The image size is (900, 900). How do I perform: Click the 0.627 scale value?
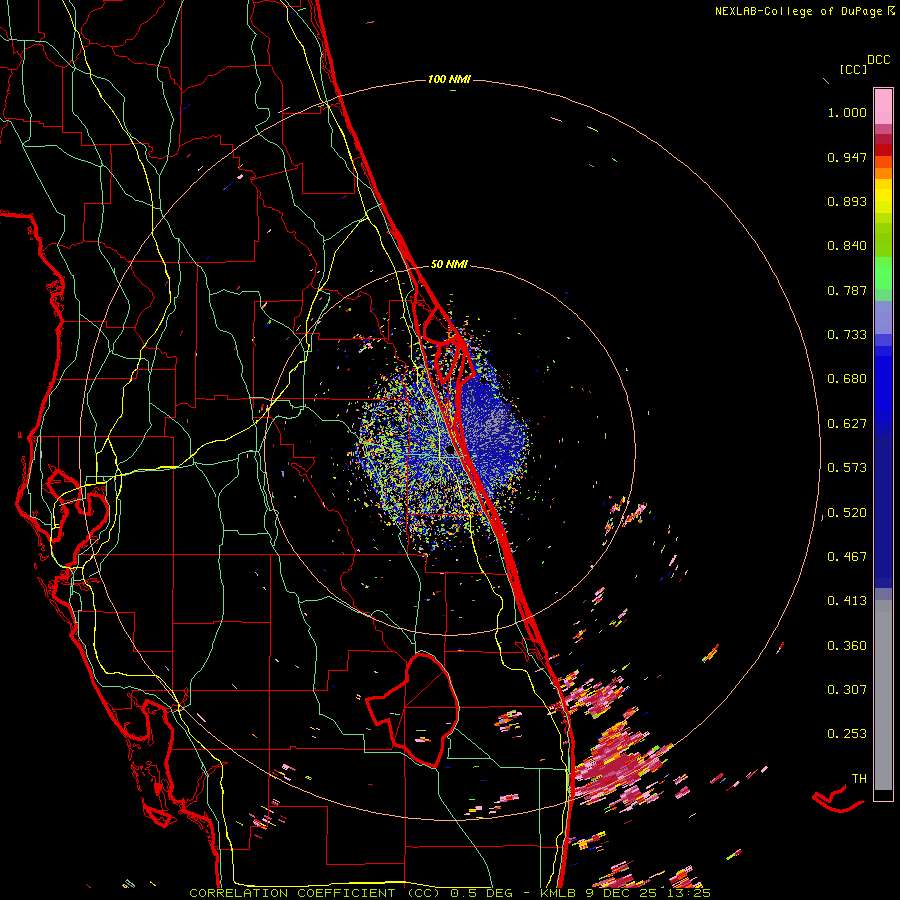[847, 424]
